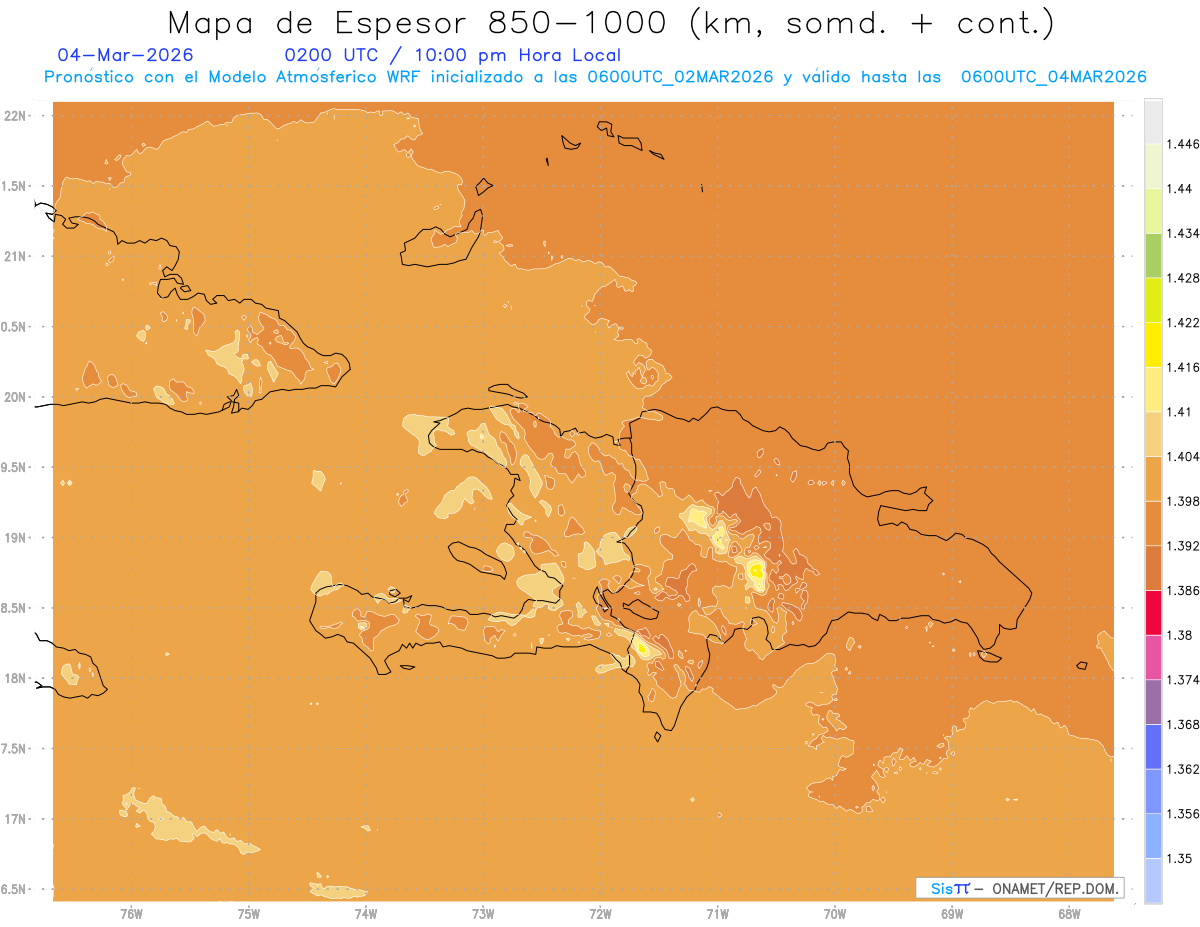This screenshot has width=1200, height=927.
Task: Click the bright yellow swatch between 1.416 and 1.422
Action: [1153, 345]
